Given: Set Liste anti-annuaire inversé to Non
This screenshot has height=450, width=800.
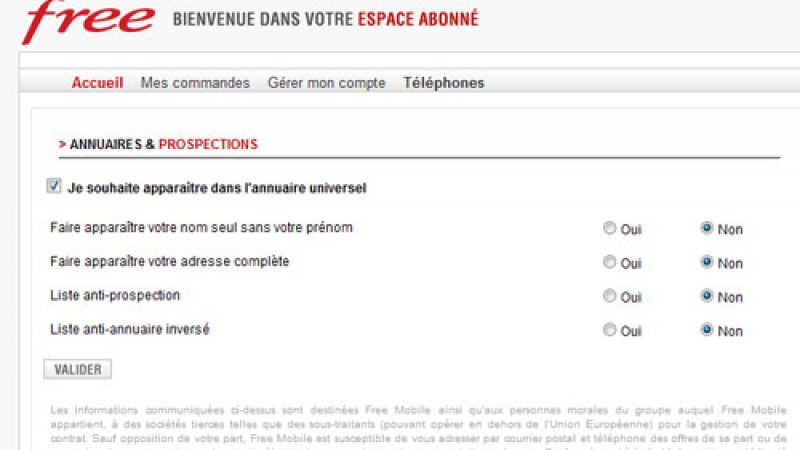Looking at the screenshot, I should point(707,330).
